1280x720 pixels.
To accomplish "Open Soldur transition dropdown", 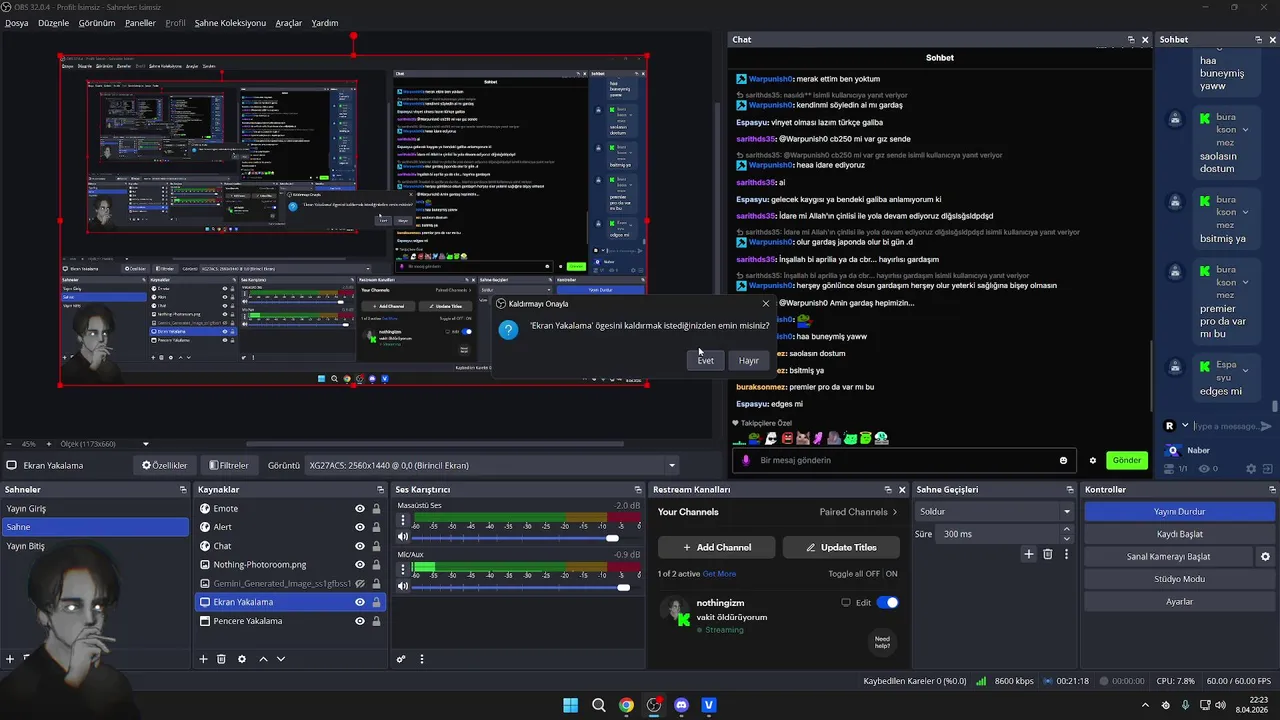I will (x=994, y=511).
